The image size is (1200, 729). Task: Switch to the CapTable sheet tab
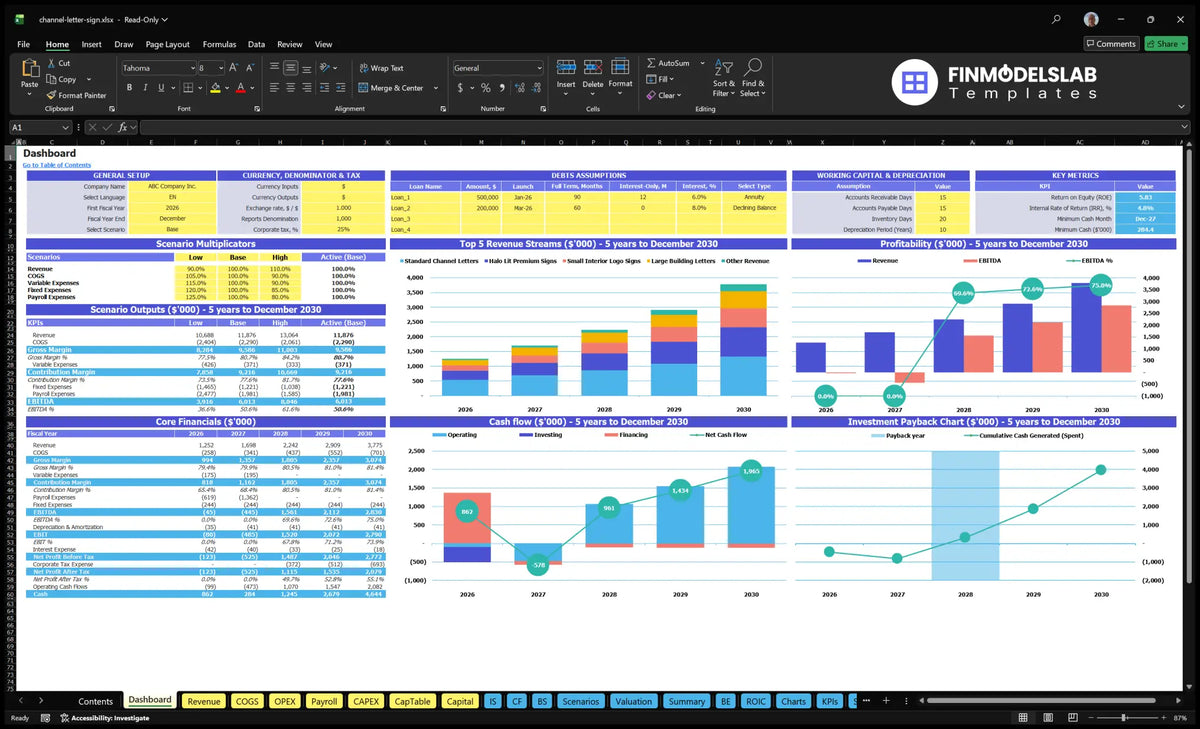tap(412, 701)
